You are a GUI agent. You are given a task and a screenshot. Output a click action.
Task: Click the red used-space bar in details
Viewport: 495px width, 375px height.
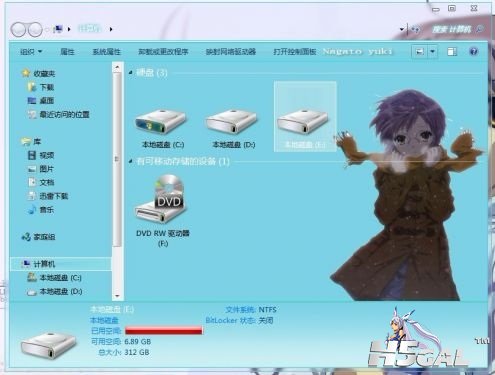tap(164, 331)
